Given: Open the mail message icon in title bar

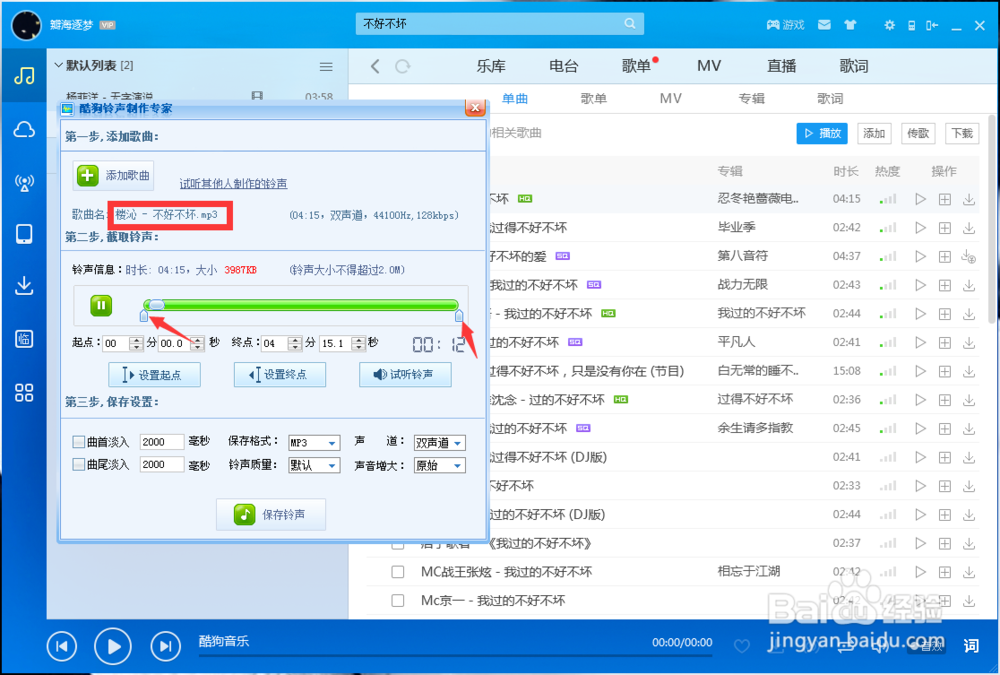Looking at the screenshot, I should click(x=824, y=24).
